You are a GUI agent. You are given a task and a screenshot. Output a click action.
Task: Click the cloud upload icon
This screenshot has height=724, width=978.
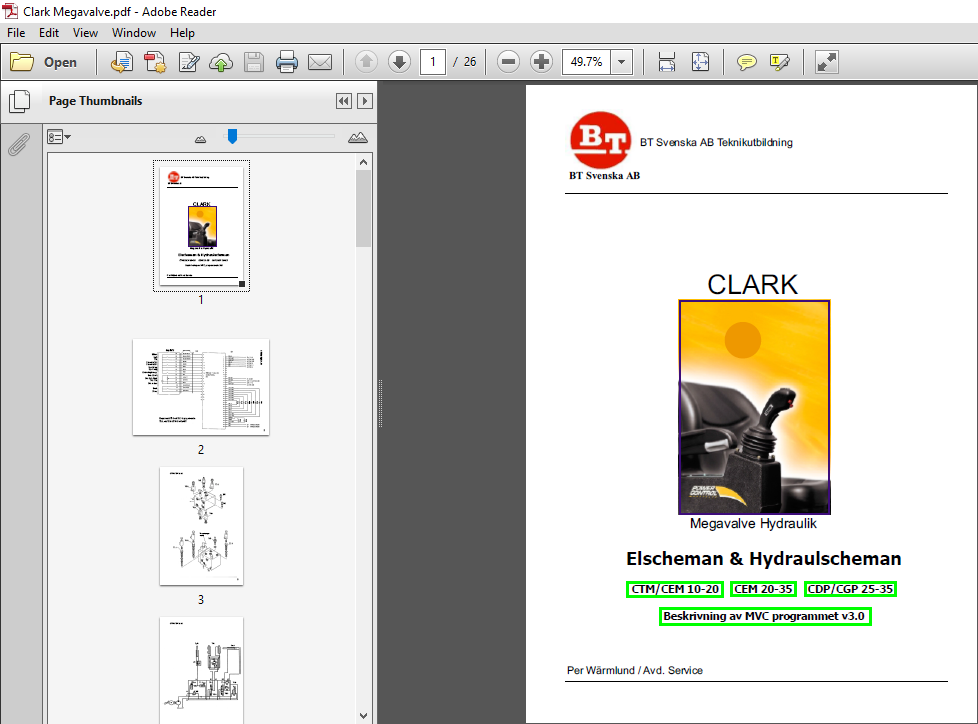coord(221,62)
